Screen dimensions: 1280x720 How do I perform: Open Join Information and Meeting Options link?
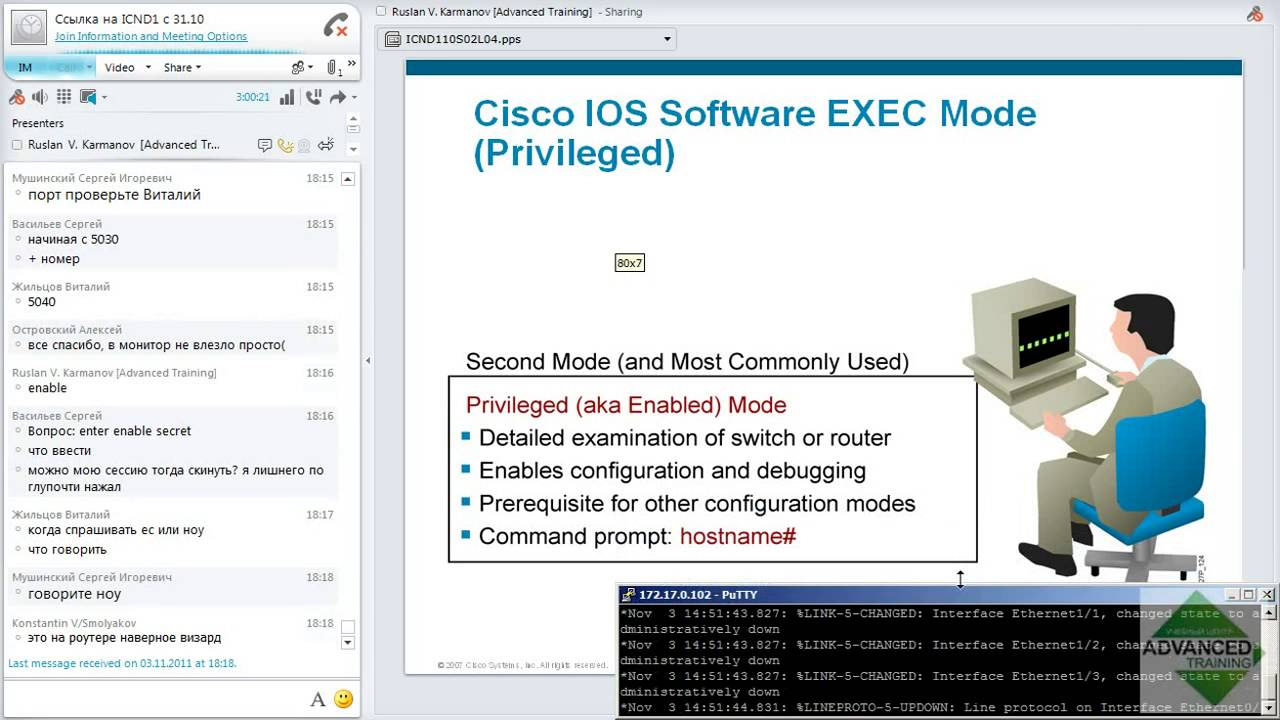point(151,36)
